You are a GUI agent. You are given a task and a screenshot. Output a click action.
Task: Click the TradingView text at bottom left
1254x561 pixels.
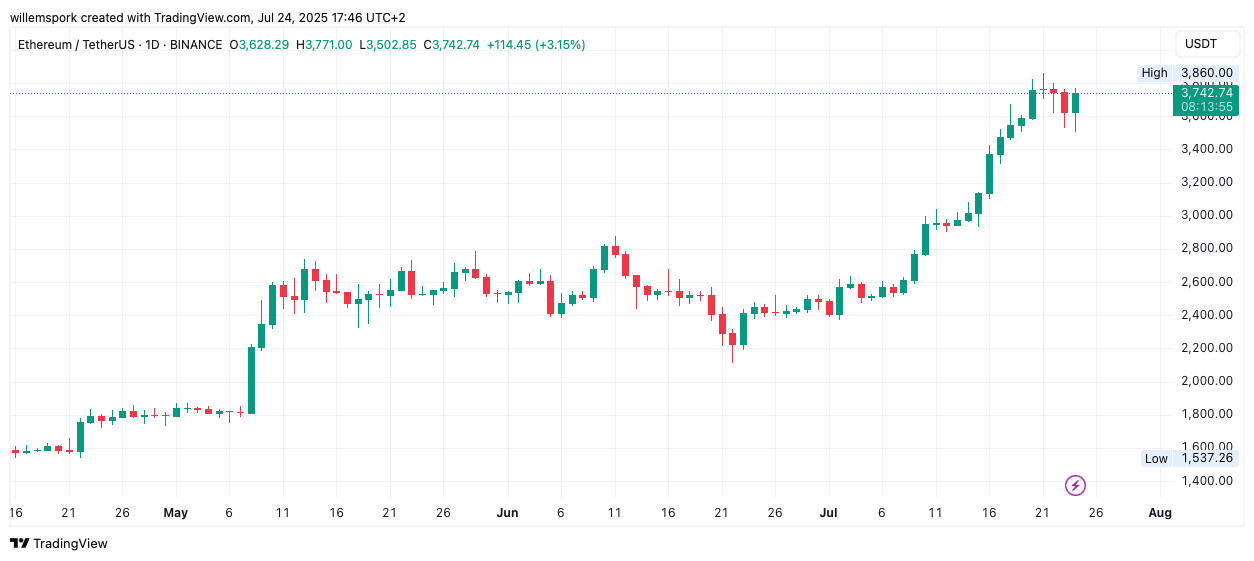pyautogui.click(x=70, y=544)
